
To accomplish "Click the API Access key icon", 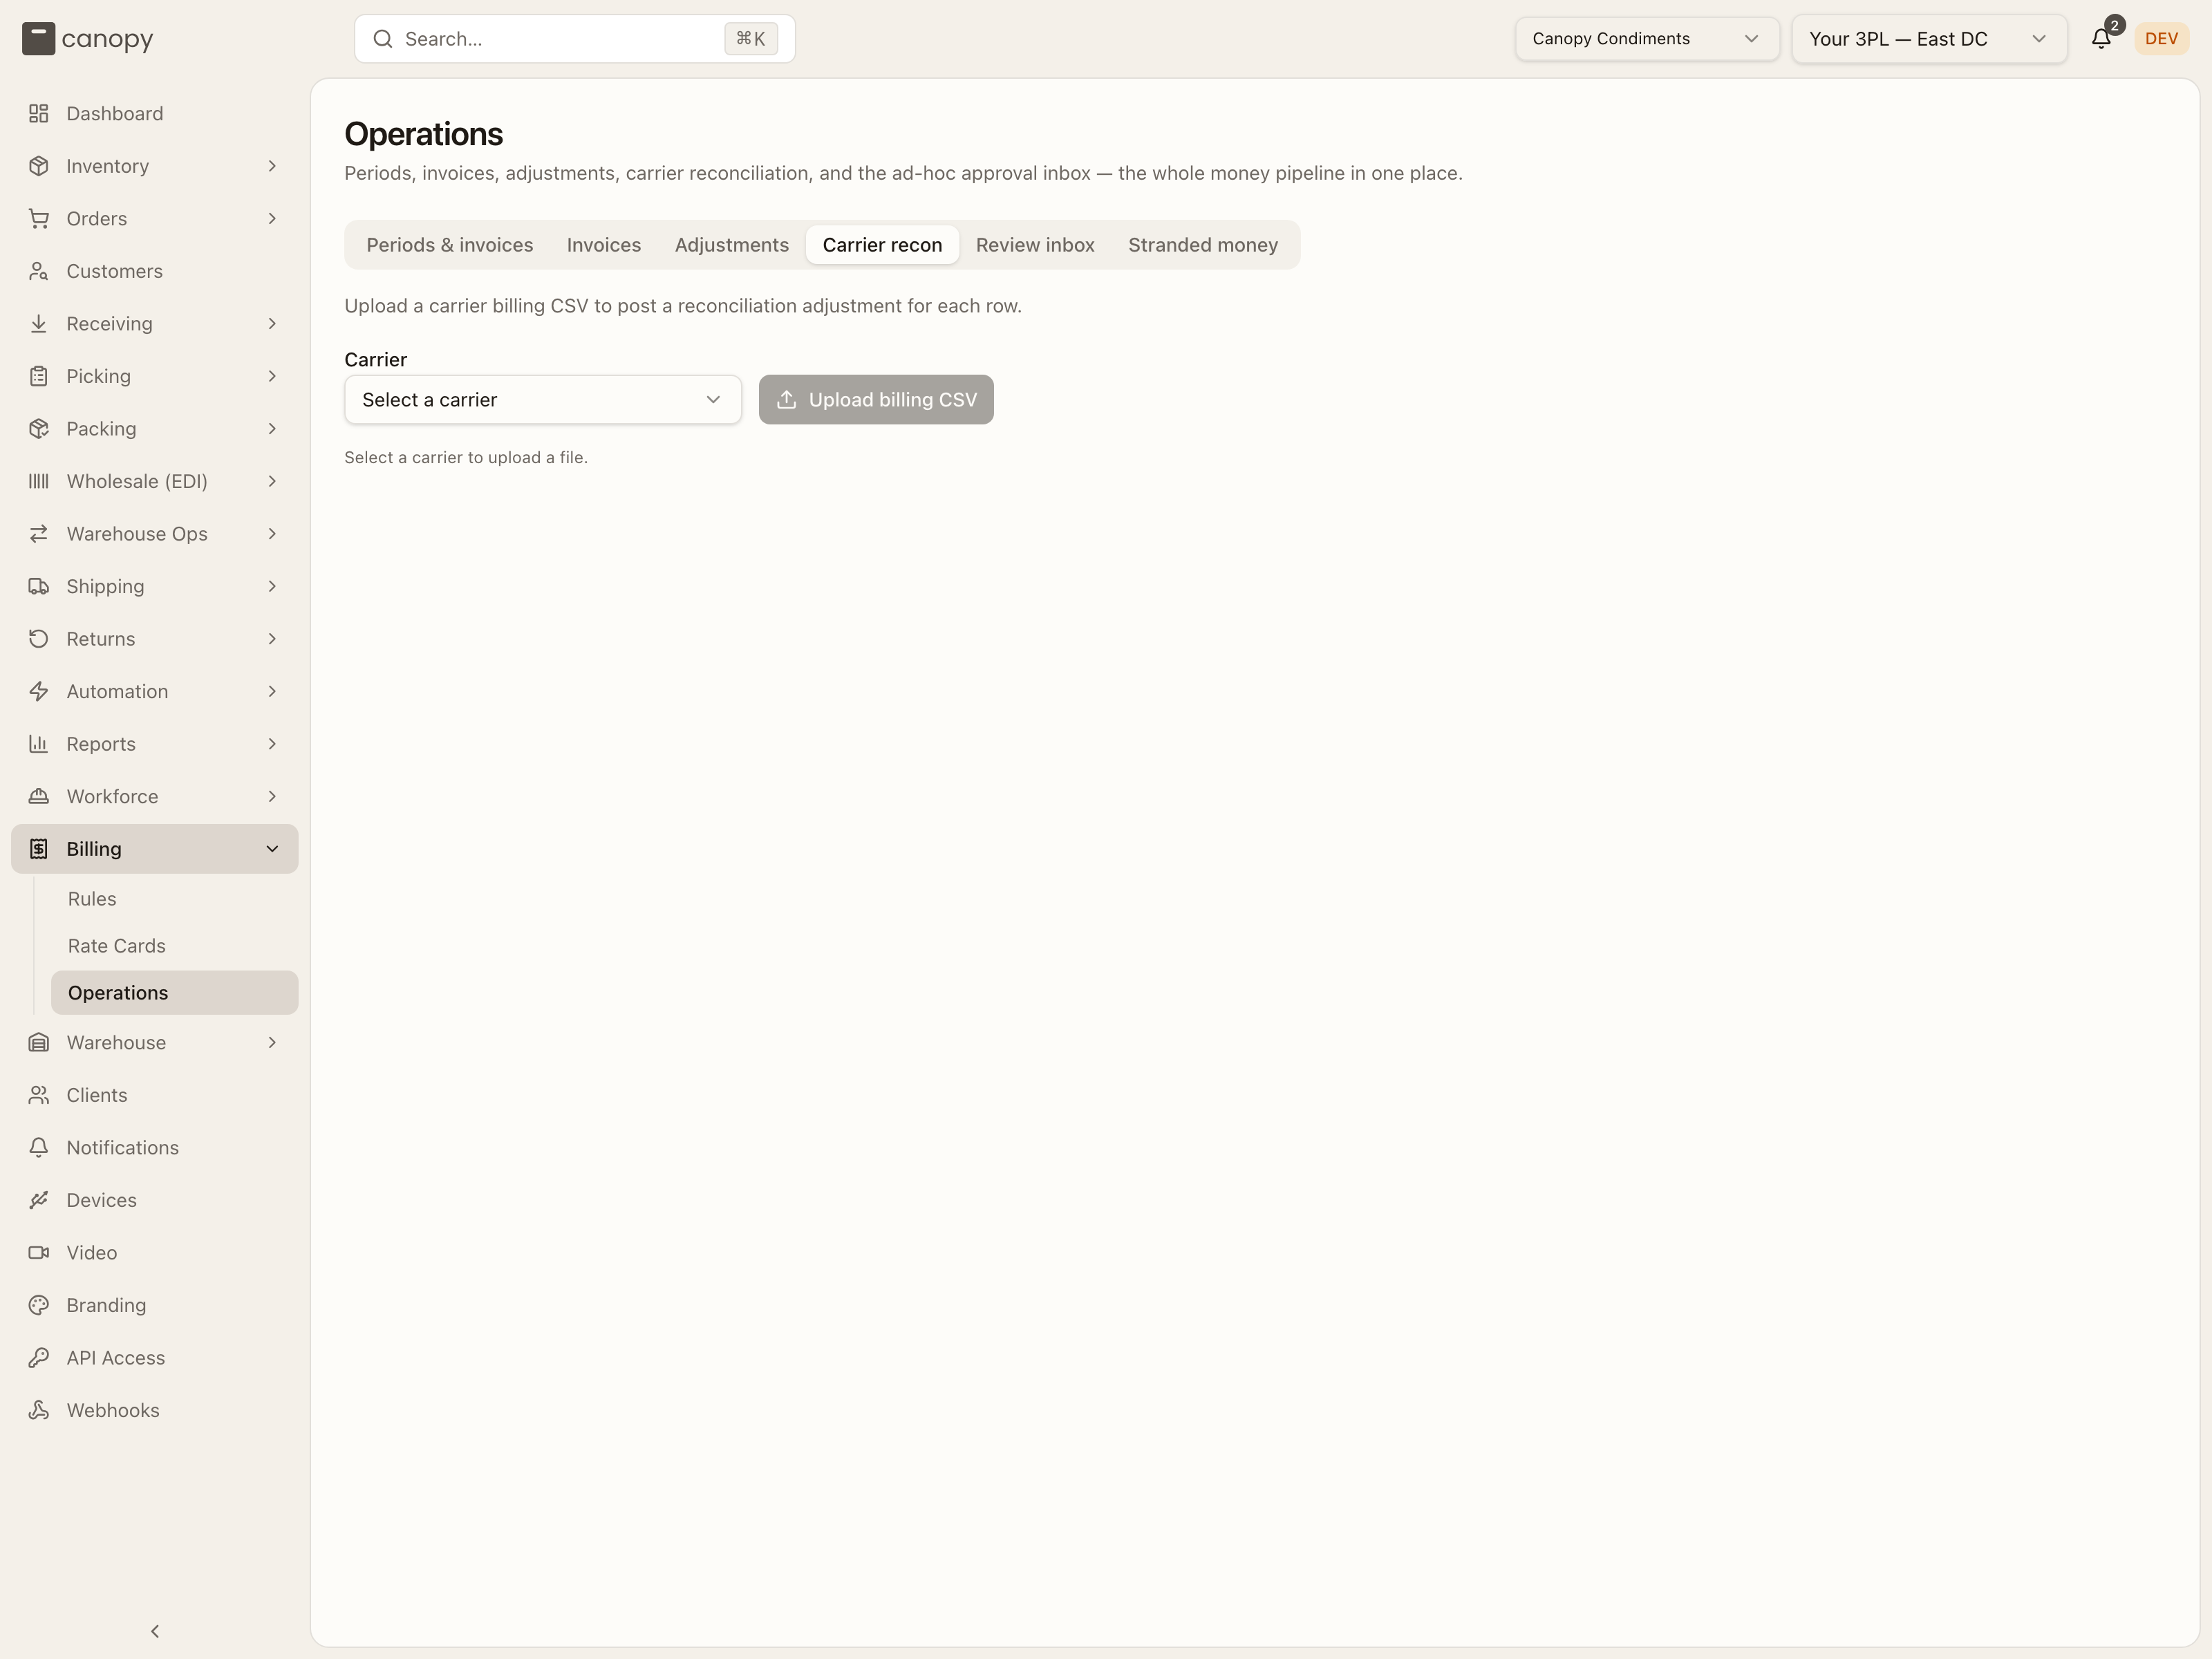I will coord(39,1358).
